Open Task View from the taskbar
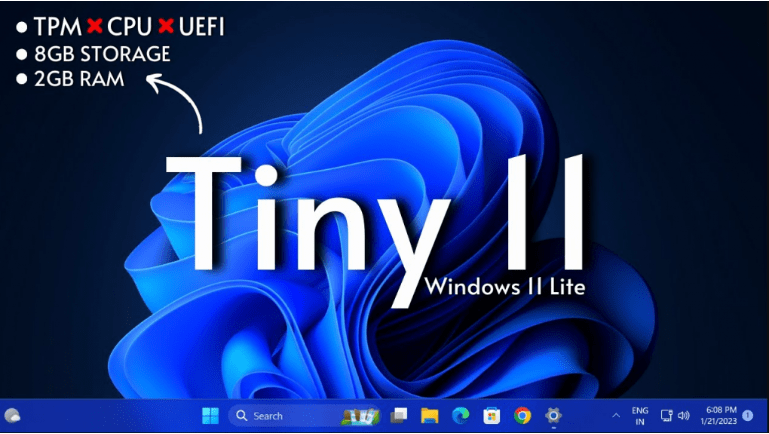Image resolution: width=769 pixels, height=434 pixels. coord(399,416)
